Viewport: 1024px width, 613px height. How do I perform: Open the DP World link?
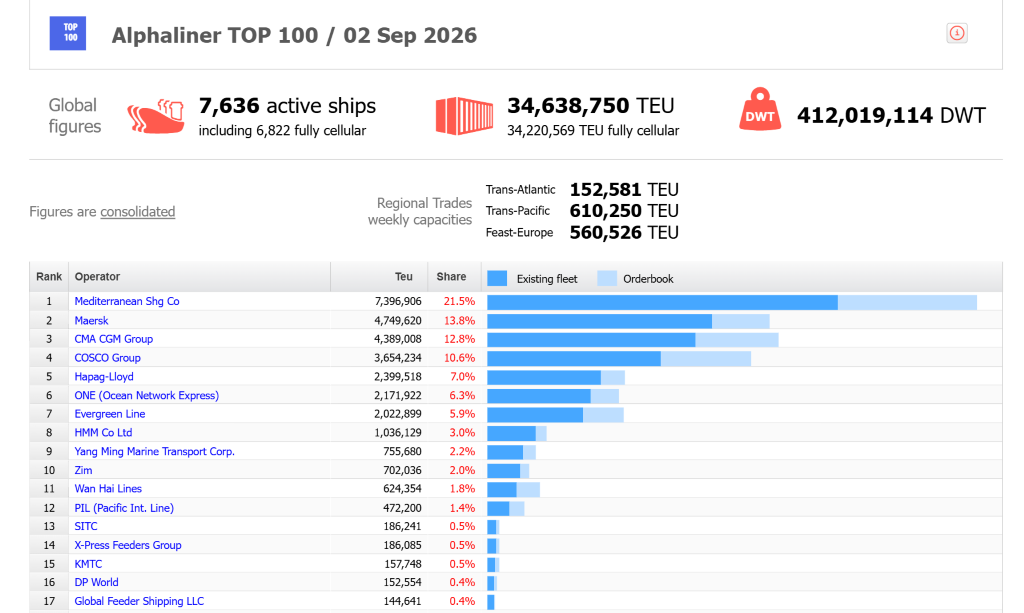tap(96, 582)
